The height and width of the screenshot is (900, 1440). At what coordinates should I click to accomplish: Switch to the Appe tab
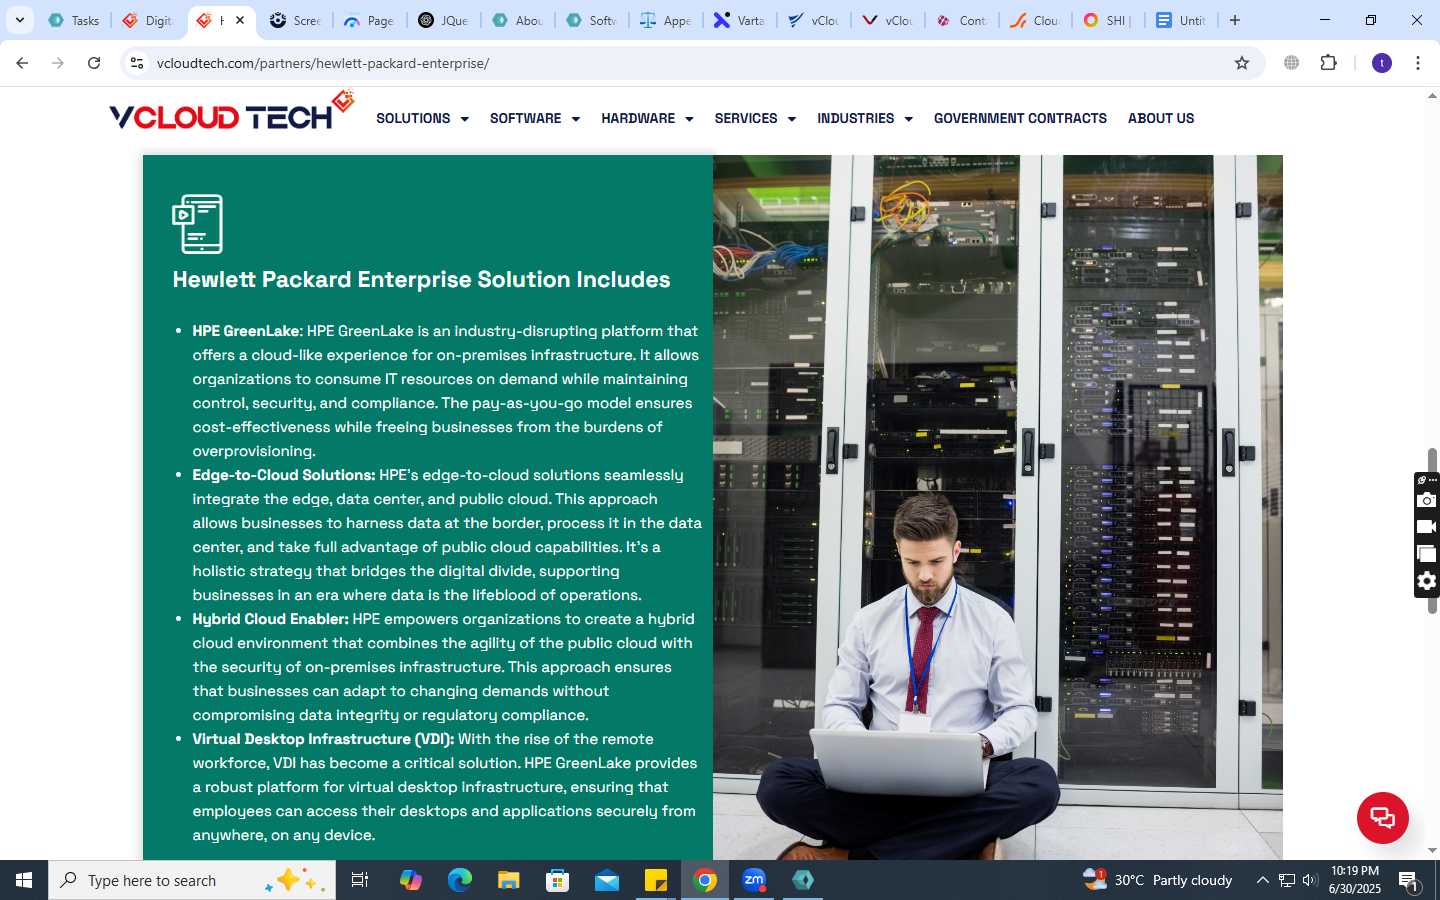tap(666, 20)
